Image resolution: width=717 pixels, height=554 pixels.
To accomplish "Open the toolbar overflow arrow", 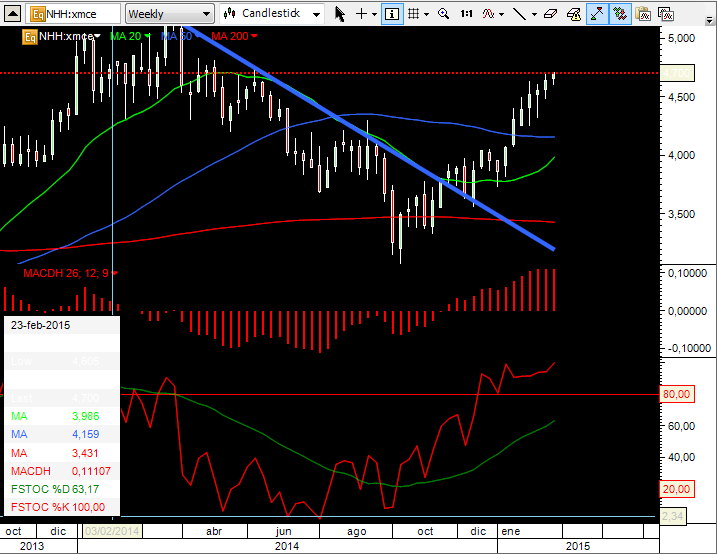I will point(709,20).
